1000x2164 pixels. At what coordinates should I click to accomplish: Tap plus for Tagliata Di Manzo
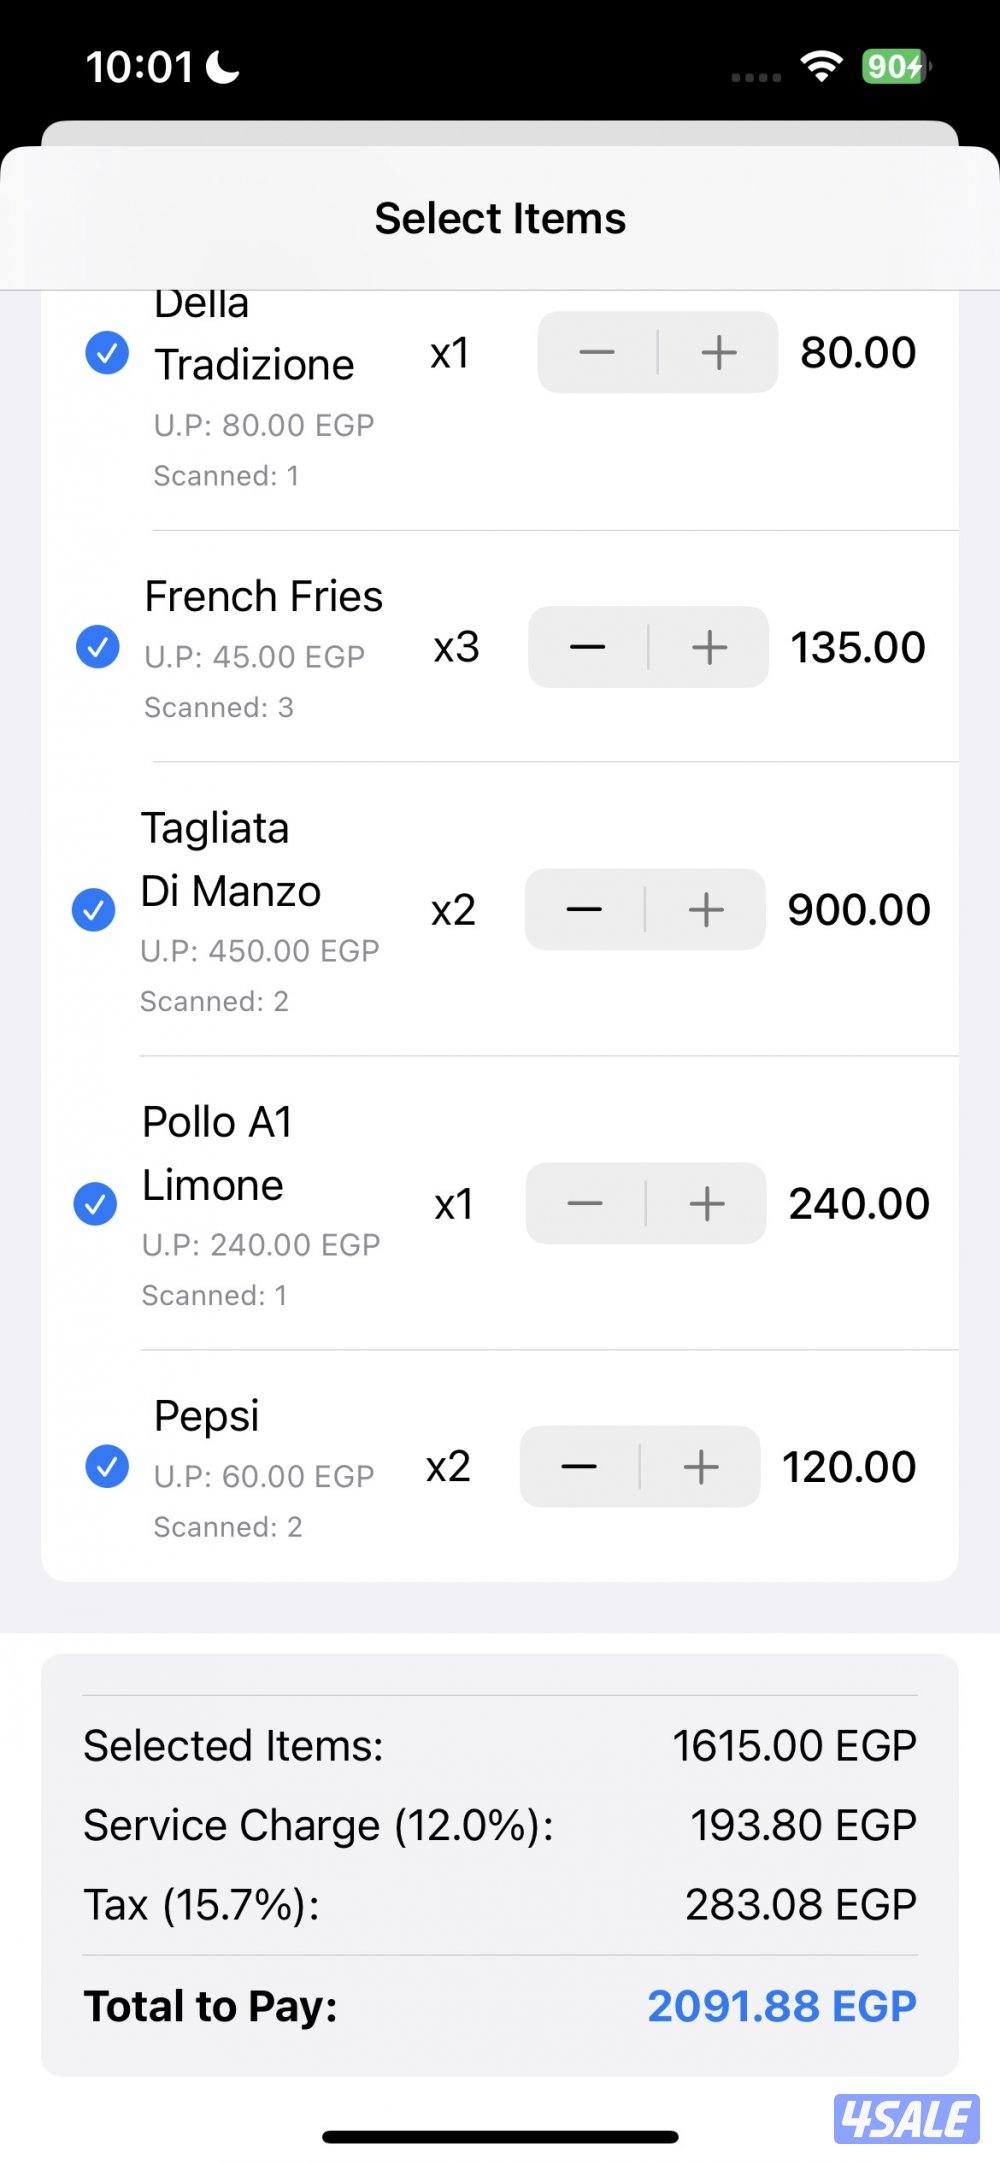(x=706, y=909)
